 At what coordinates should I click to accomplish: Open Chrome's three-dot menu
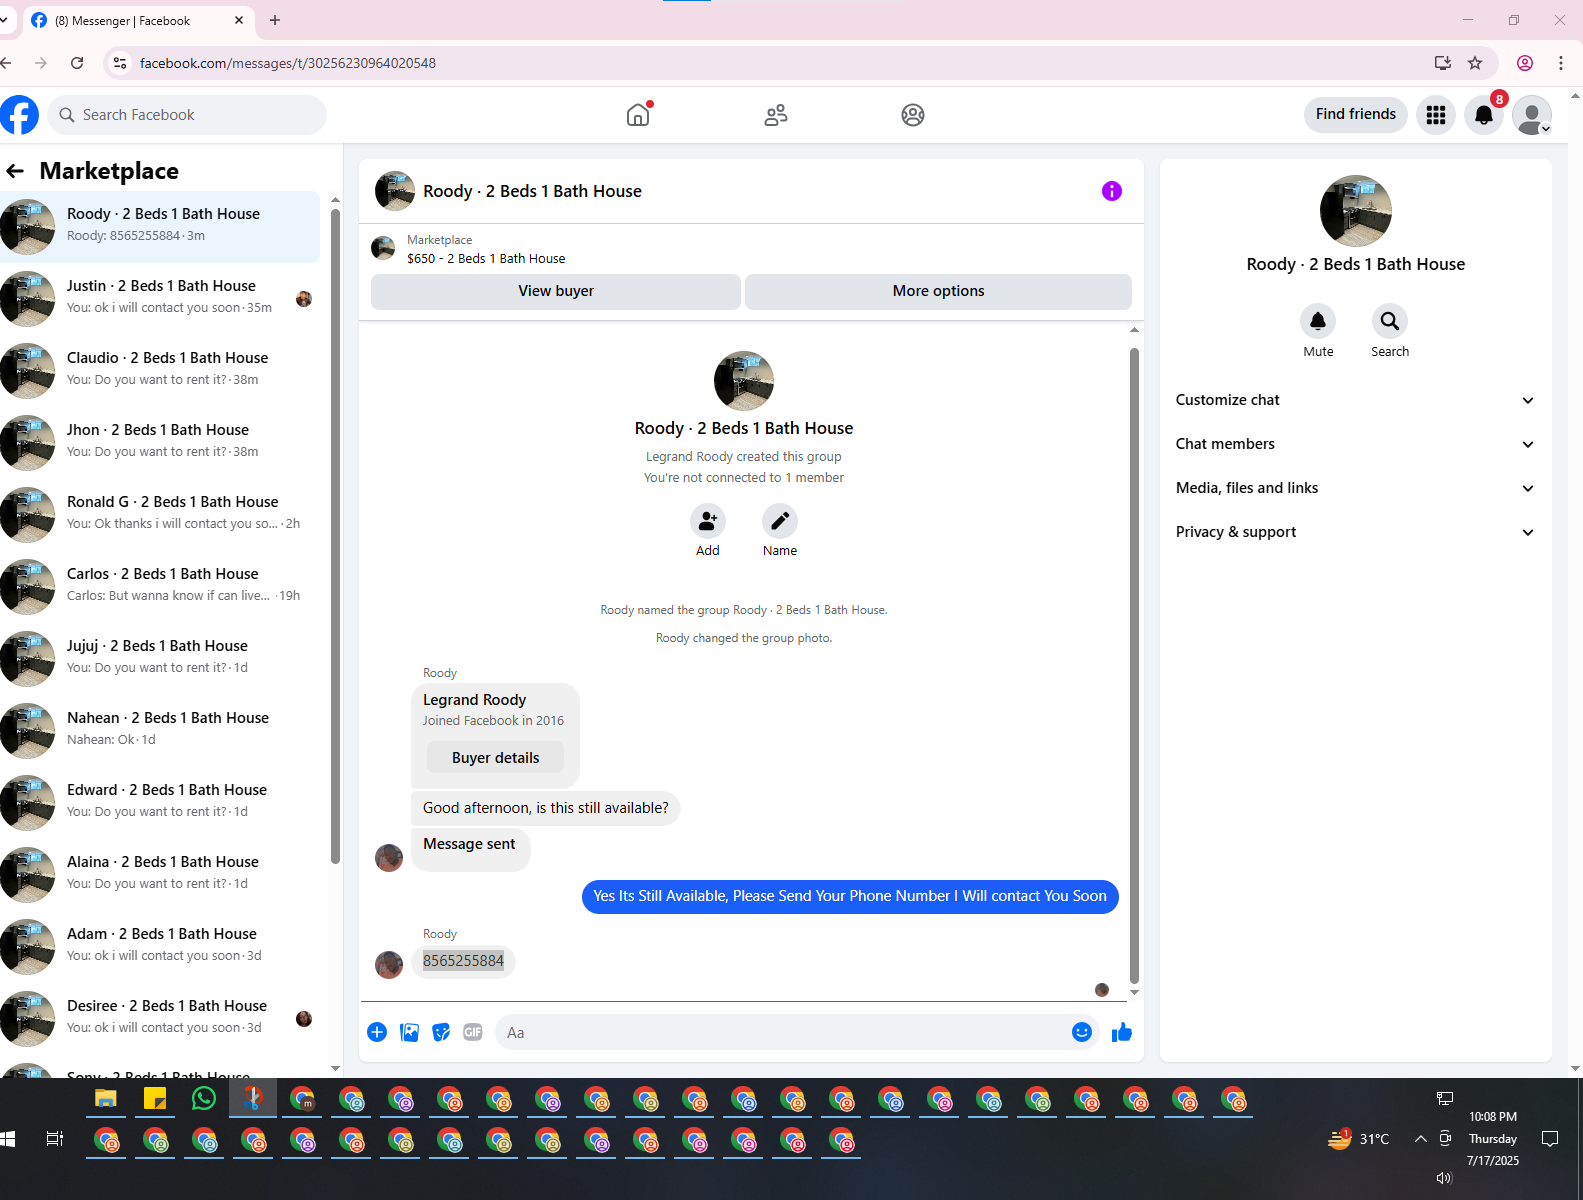1560,63
